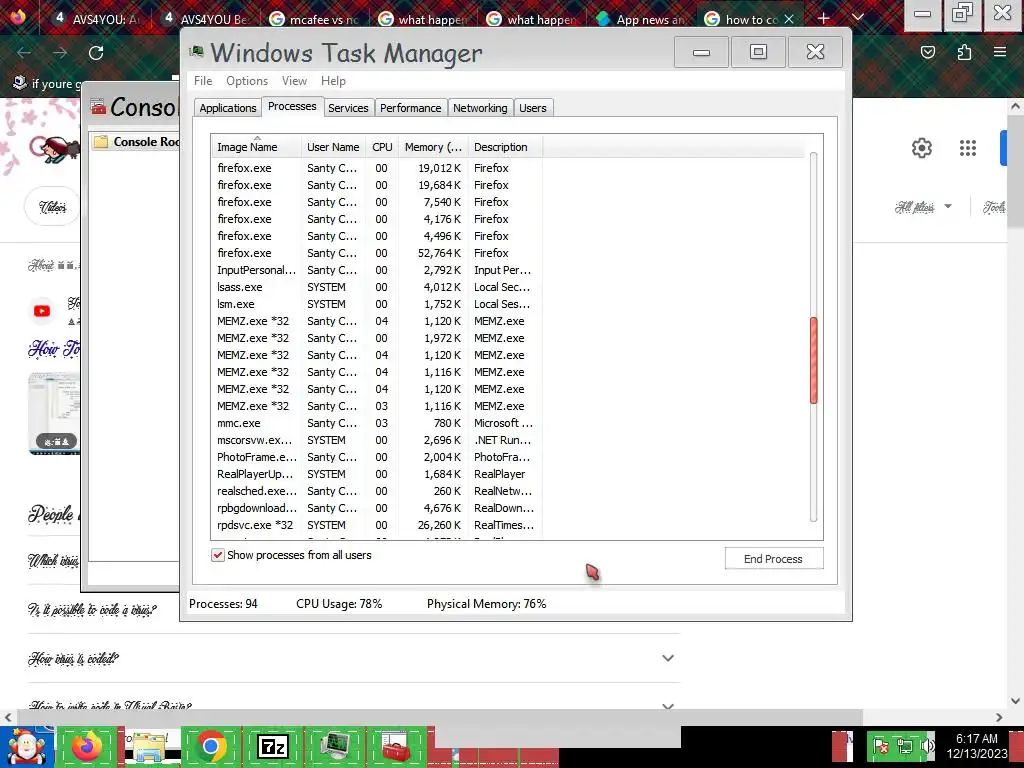The image size is (1024, 768).
Task: Click the browser horizontal scrollbar right arrow
Action: coord(999,717)
